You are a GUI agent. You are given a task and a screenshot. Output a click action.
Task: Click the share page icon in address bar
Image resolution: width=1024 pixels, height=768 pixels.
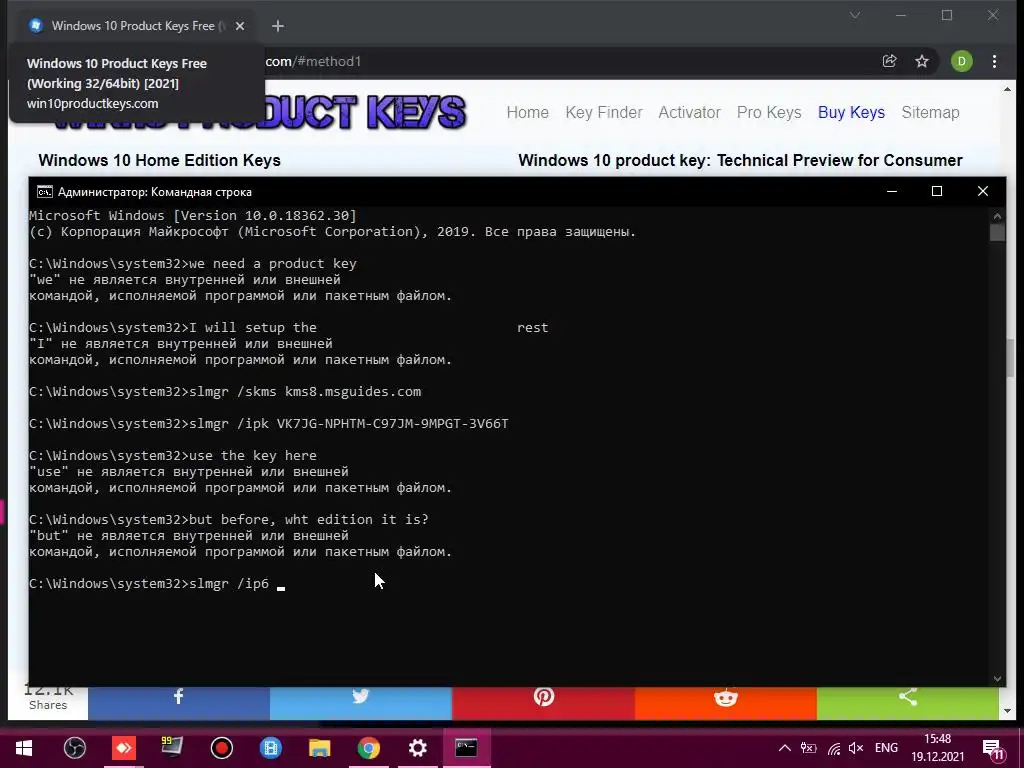pos(889,61)
